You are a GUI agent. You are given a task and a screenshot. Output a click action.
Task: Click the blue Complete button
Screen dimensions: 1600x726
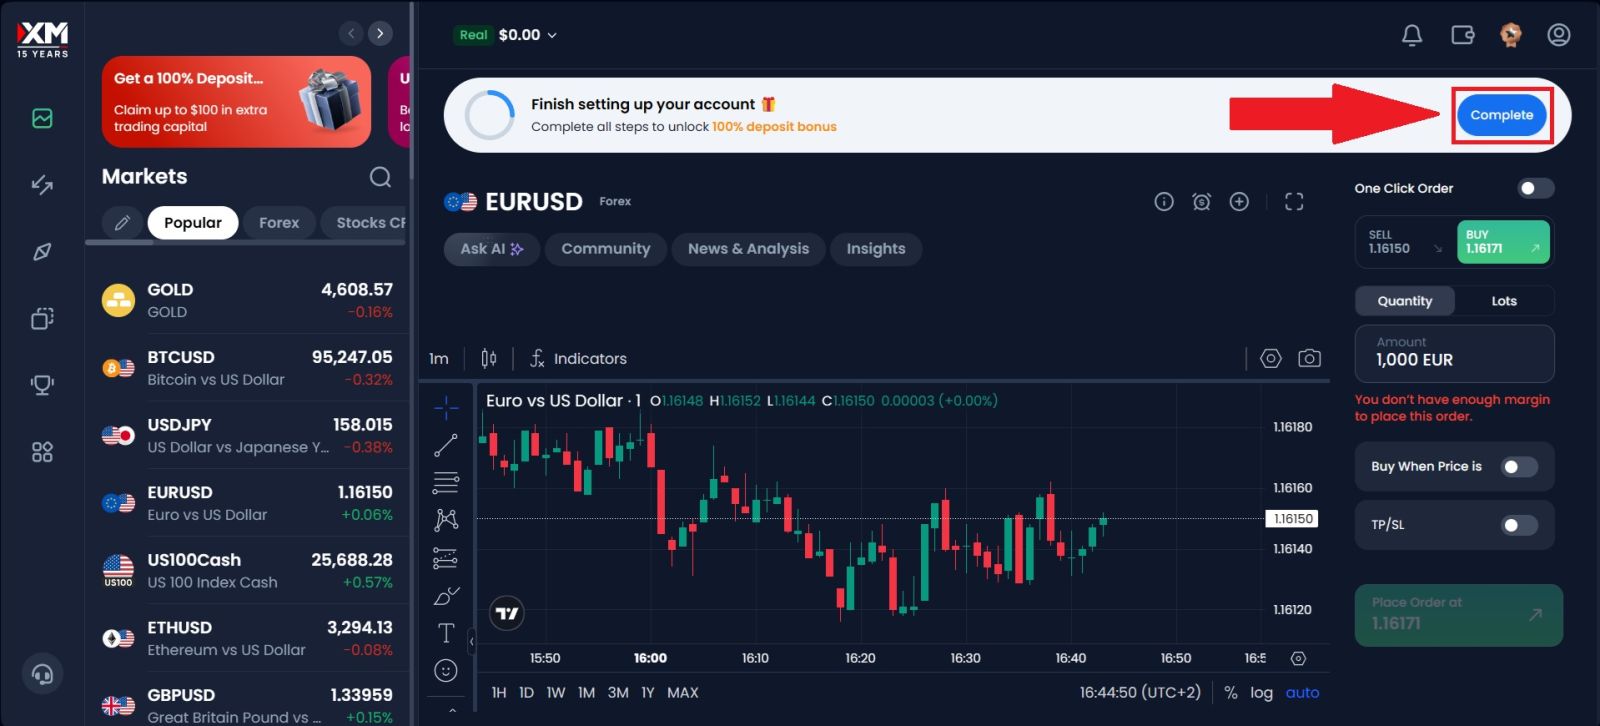tap(1501, 115)
